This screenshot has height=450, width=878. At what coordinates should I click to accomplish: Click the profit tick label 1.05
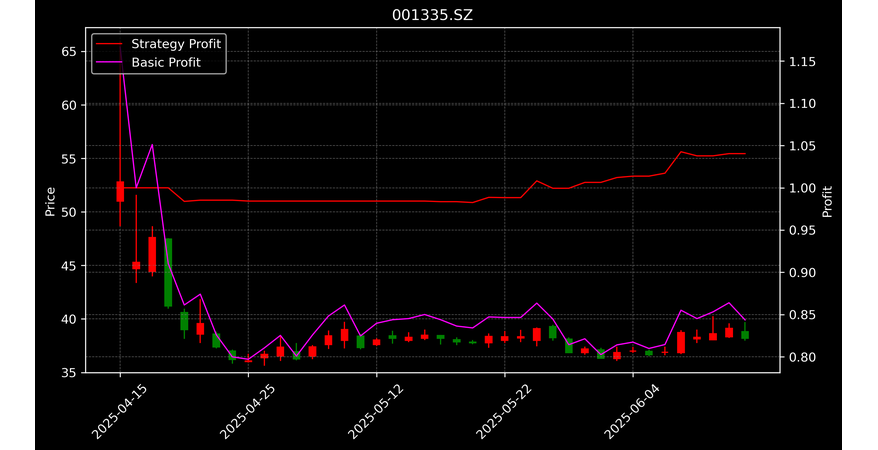802,146
